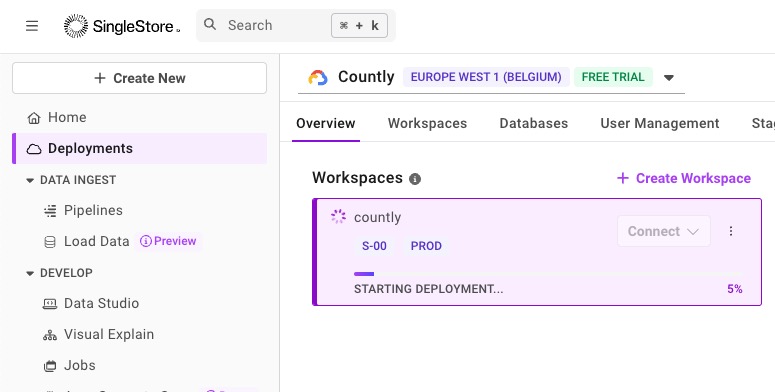Click the Visual Explain tree icon
This screenshot has width=775, height=392.
click(50, 335)
